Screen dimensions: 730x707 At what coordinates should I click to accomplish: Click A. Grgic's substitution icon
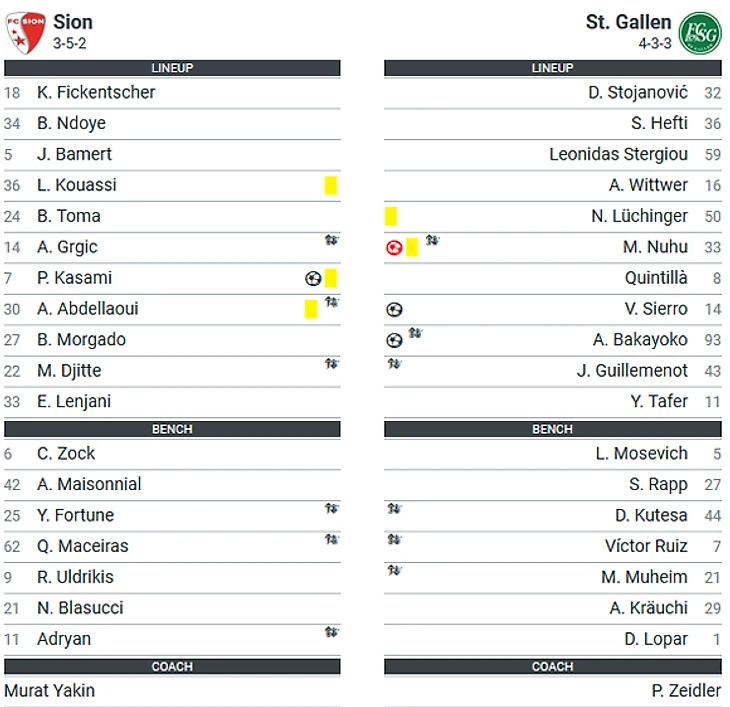(331, 240)
